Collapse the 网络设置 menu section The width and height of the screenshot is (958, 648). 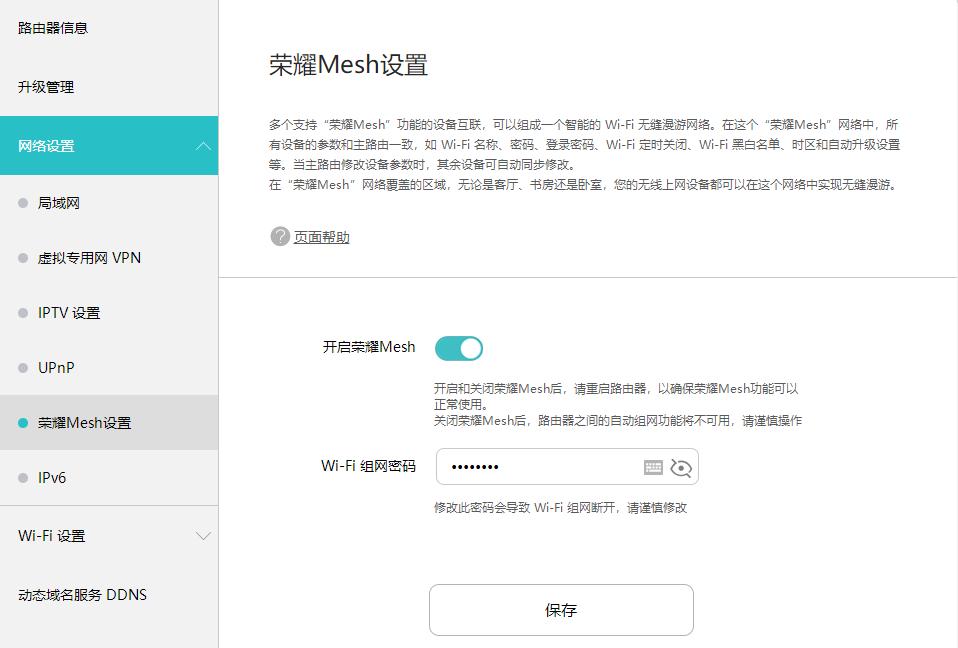[203, 146]
